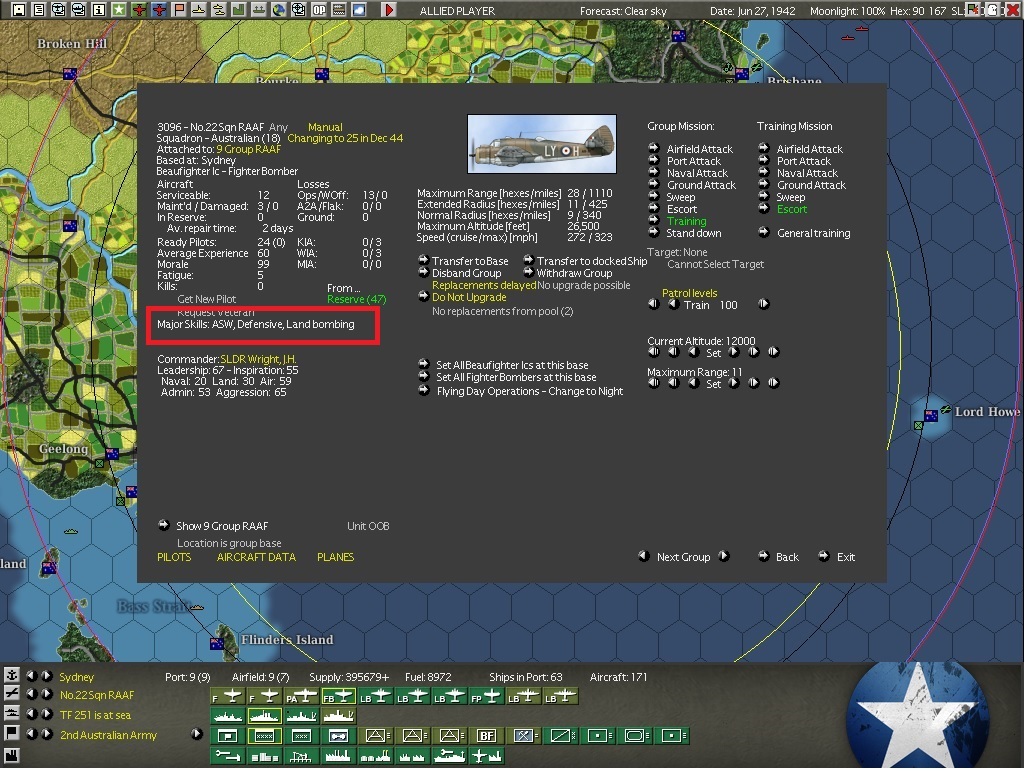Click Set under Current Altitude
1025x771 pixels.
click(713, 353)
